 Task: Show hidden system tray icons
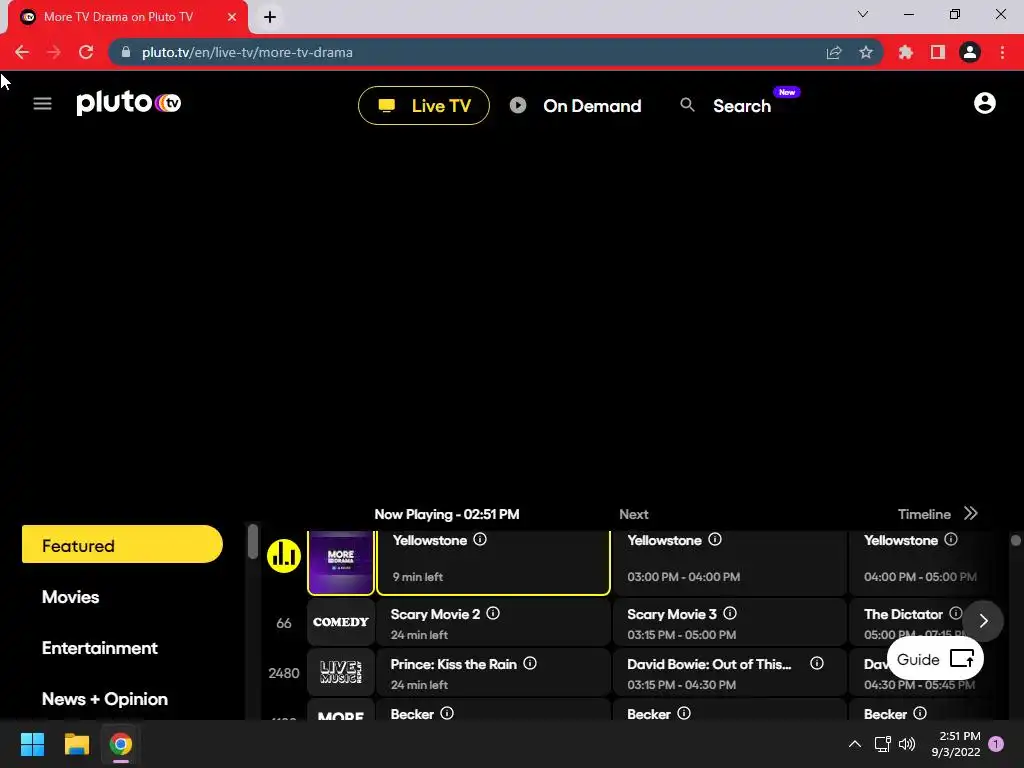854,744
